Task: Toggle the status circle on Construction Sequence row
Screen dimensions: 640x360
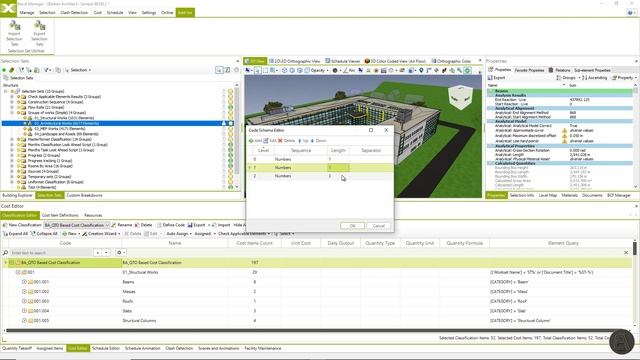Action: pos(231,102)
